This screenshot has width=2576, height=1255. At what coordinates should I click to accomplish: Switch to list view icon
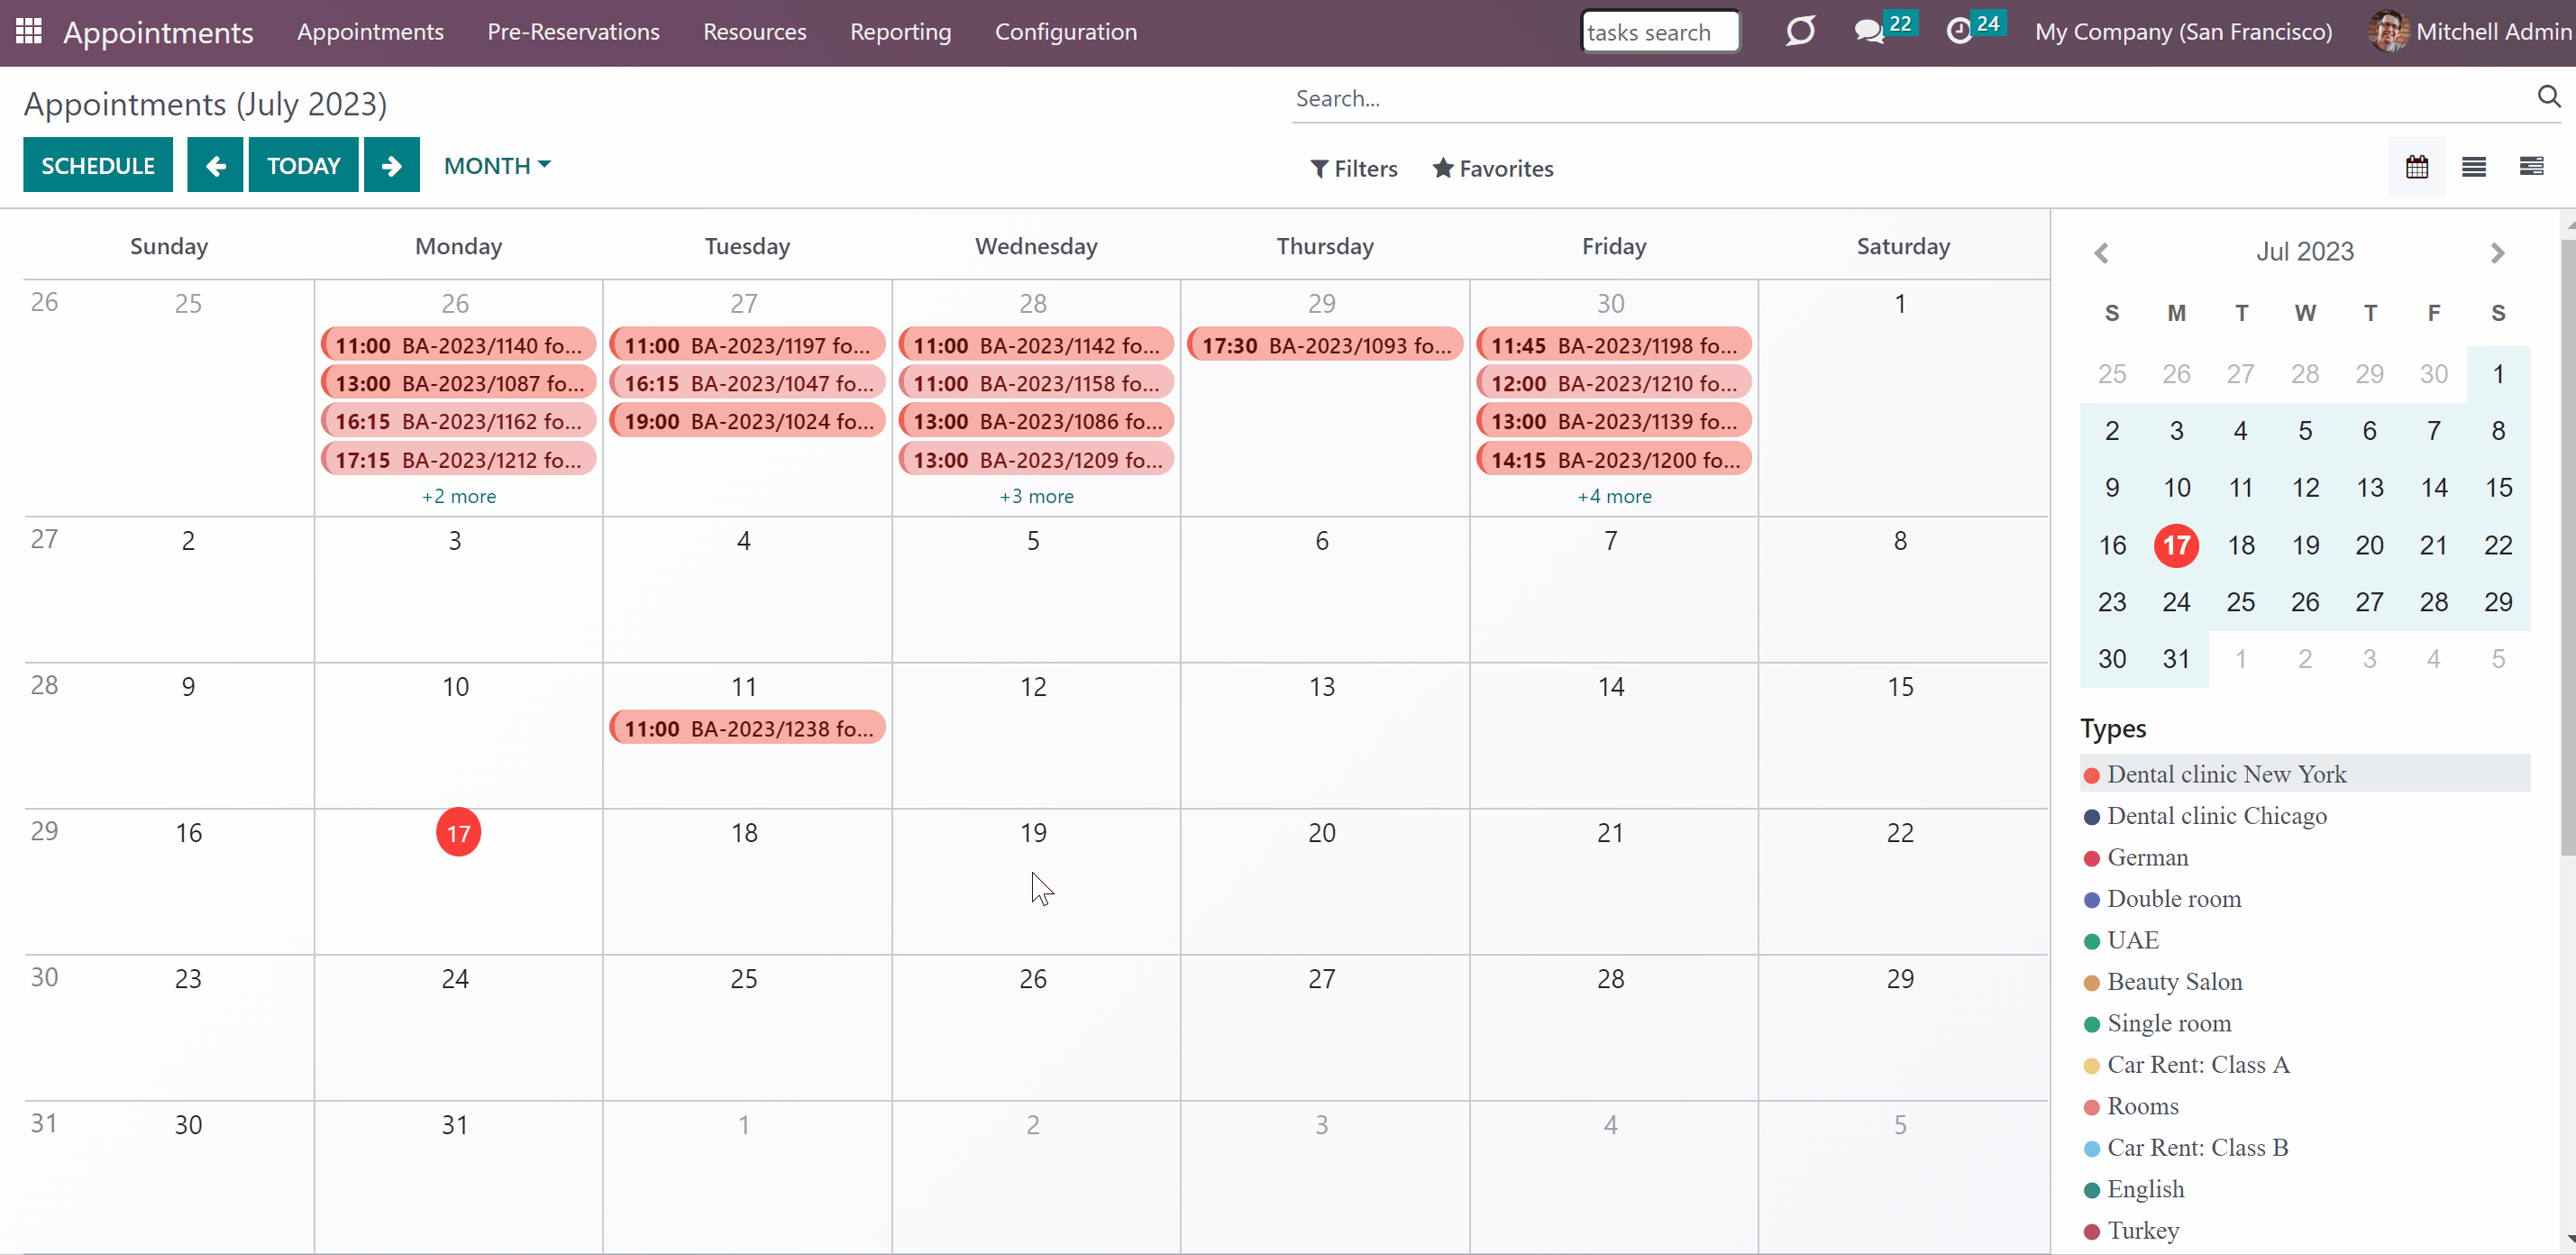point(2474,166)
